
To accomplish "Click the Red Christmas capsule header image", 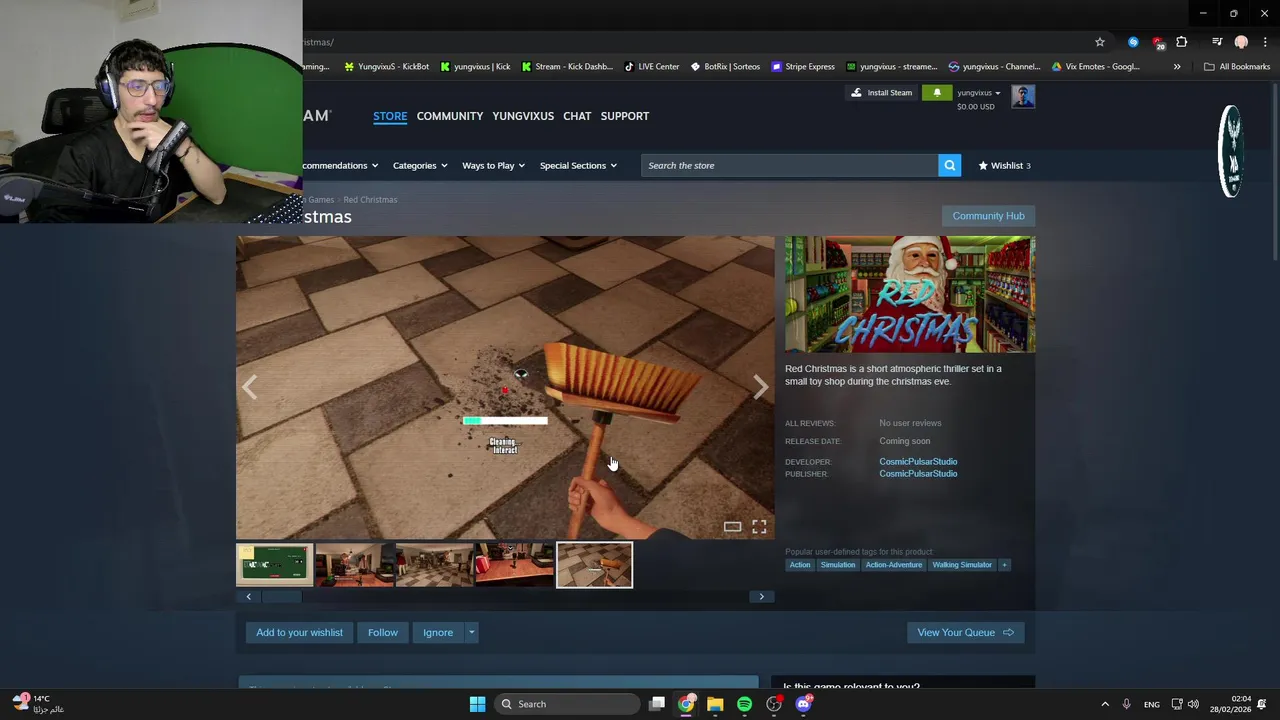I will (x=910, y=295).
